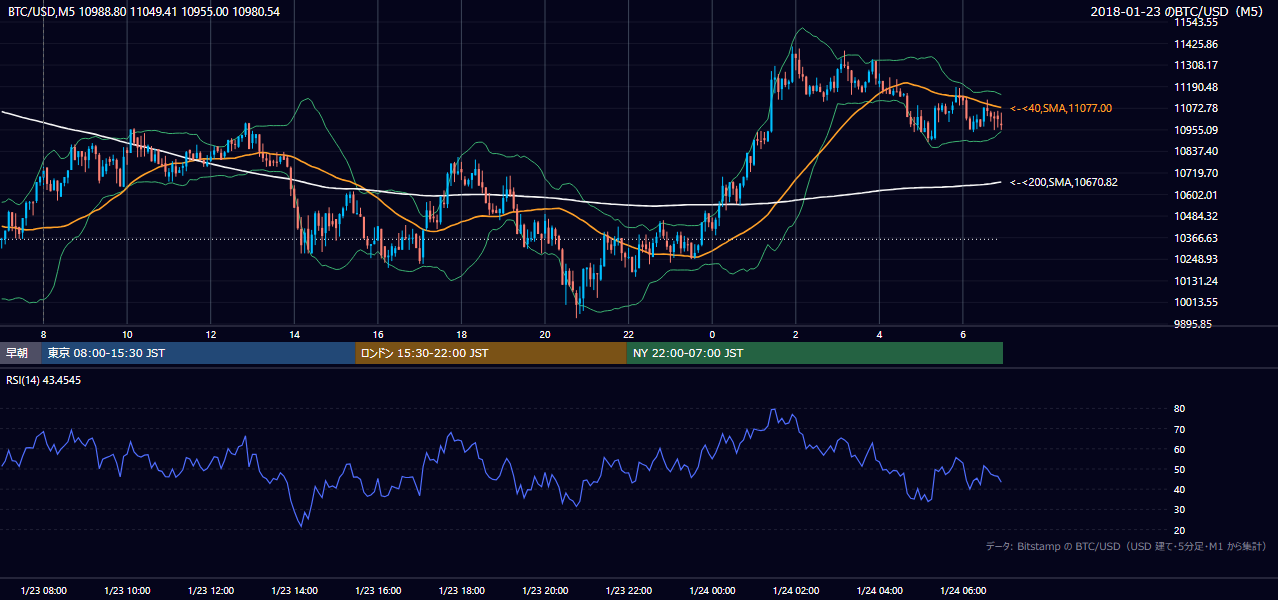Click price axis value 9895.85
Viewport: 1278px width, 600px height.
click(1194, 324)
